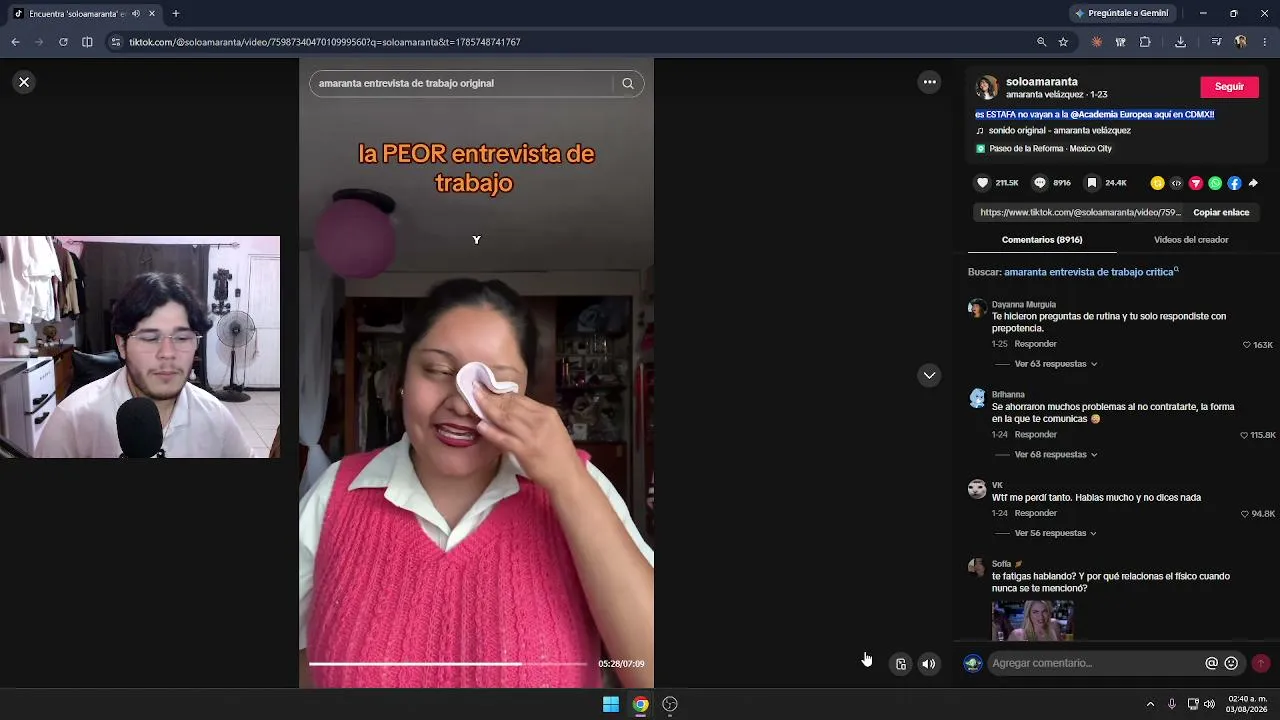Reply to Dayanna Murguía's comment with Responder
This screenshot has width=1280, height=720.
[1035, 344]
